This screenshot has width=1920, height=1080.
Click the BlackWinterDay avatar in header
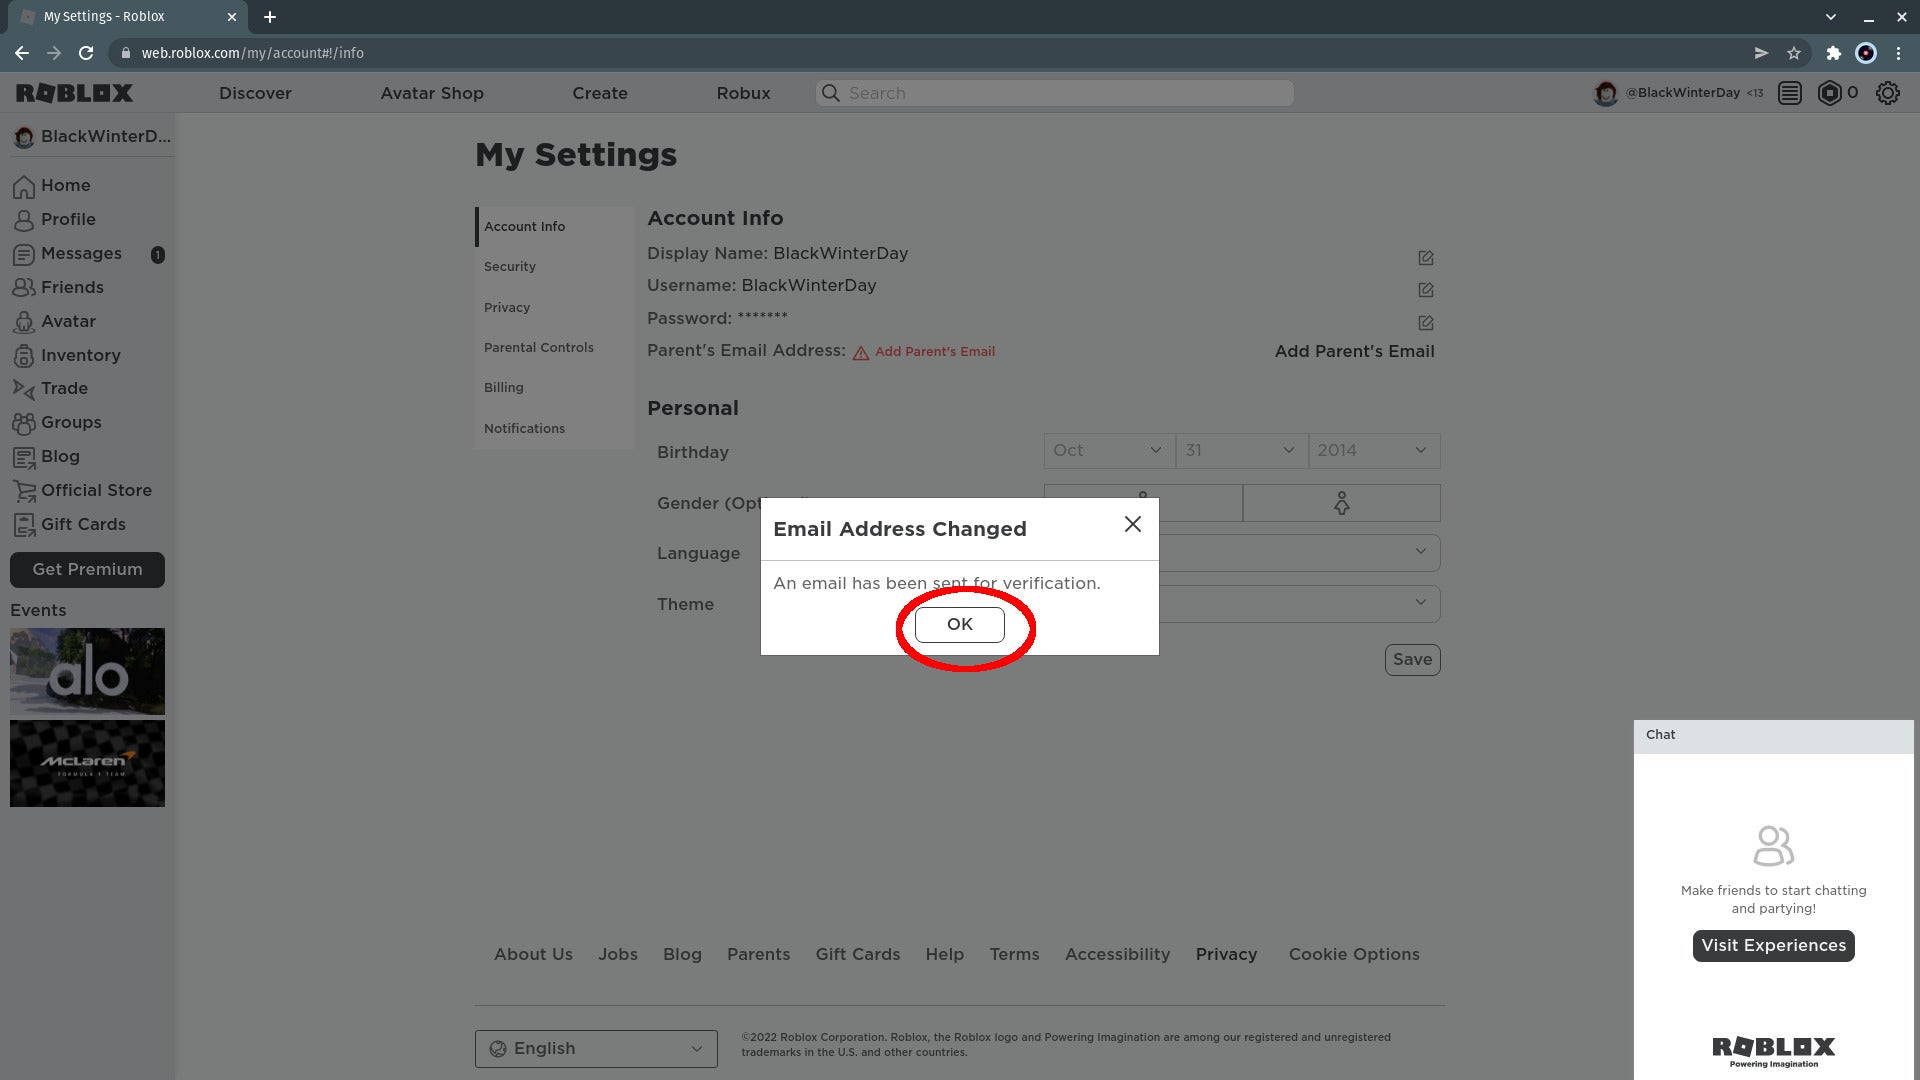click(1605, 93)
